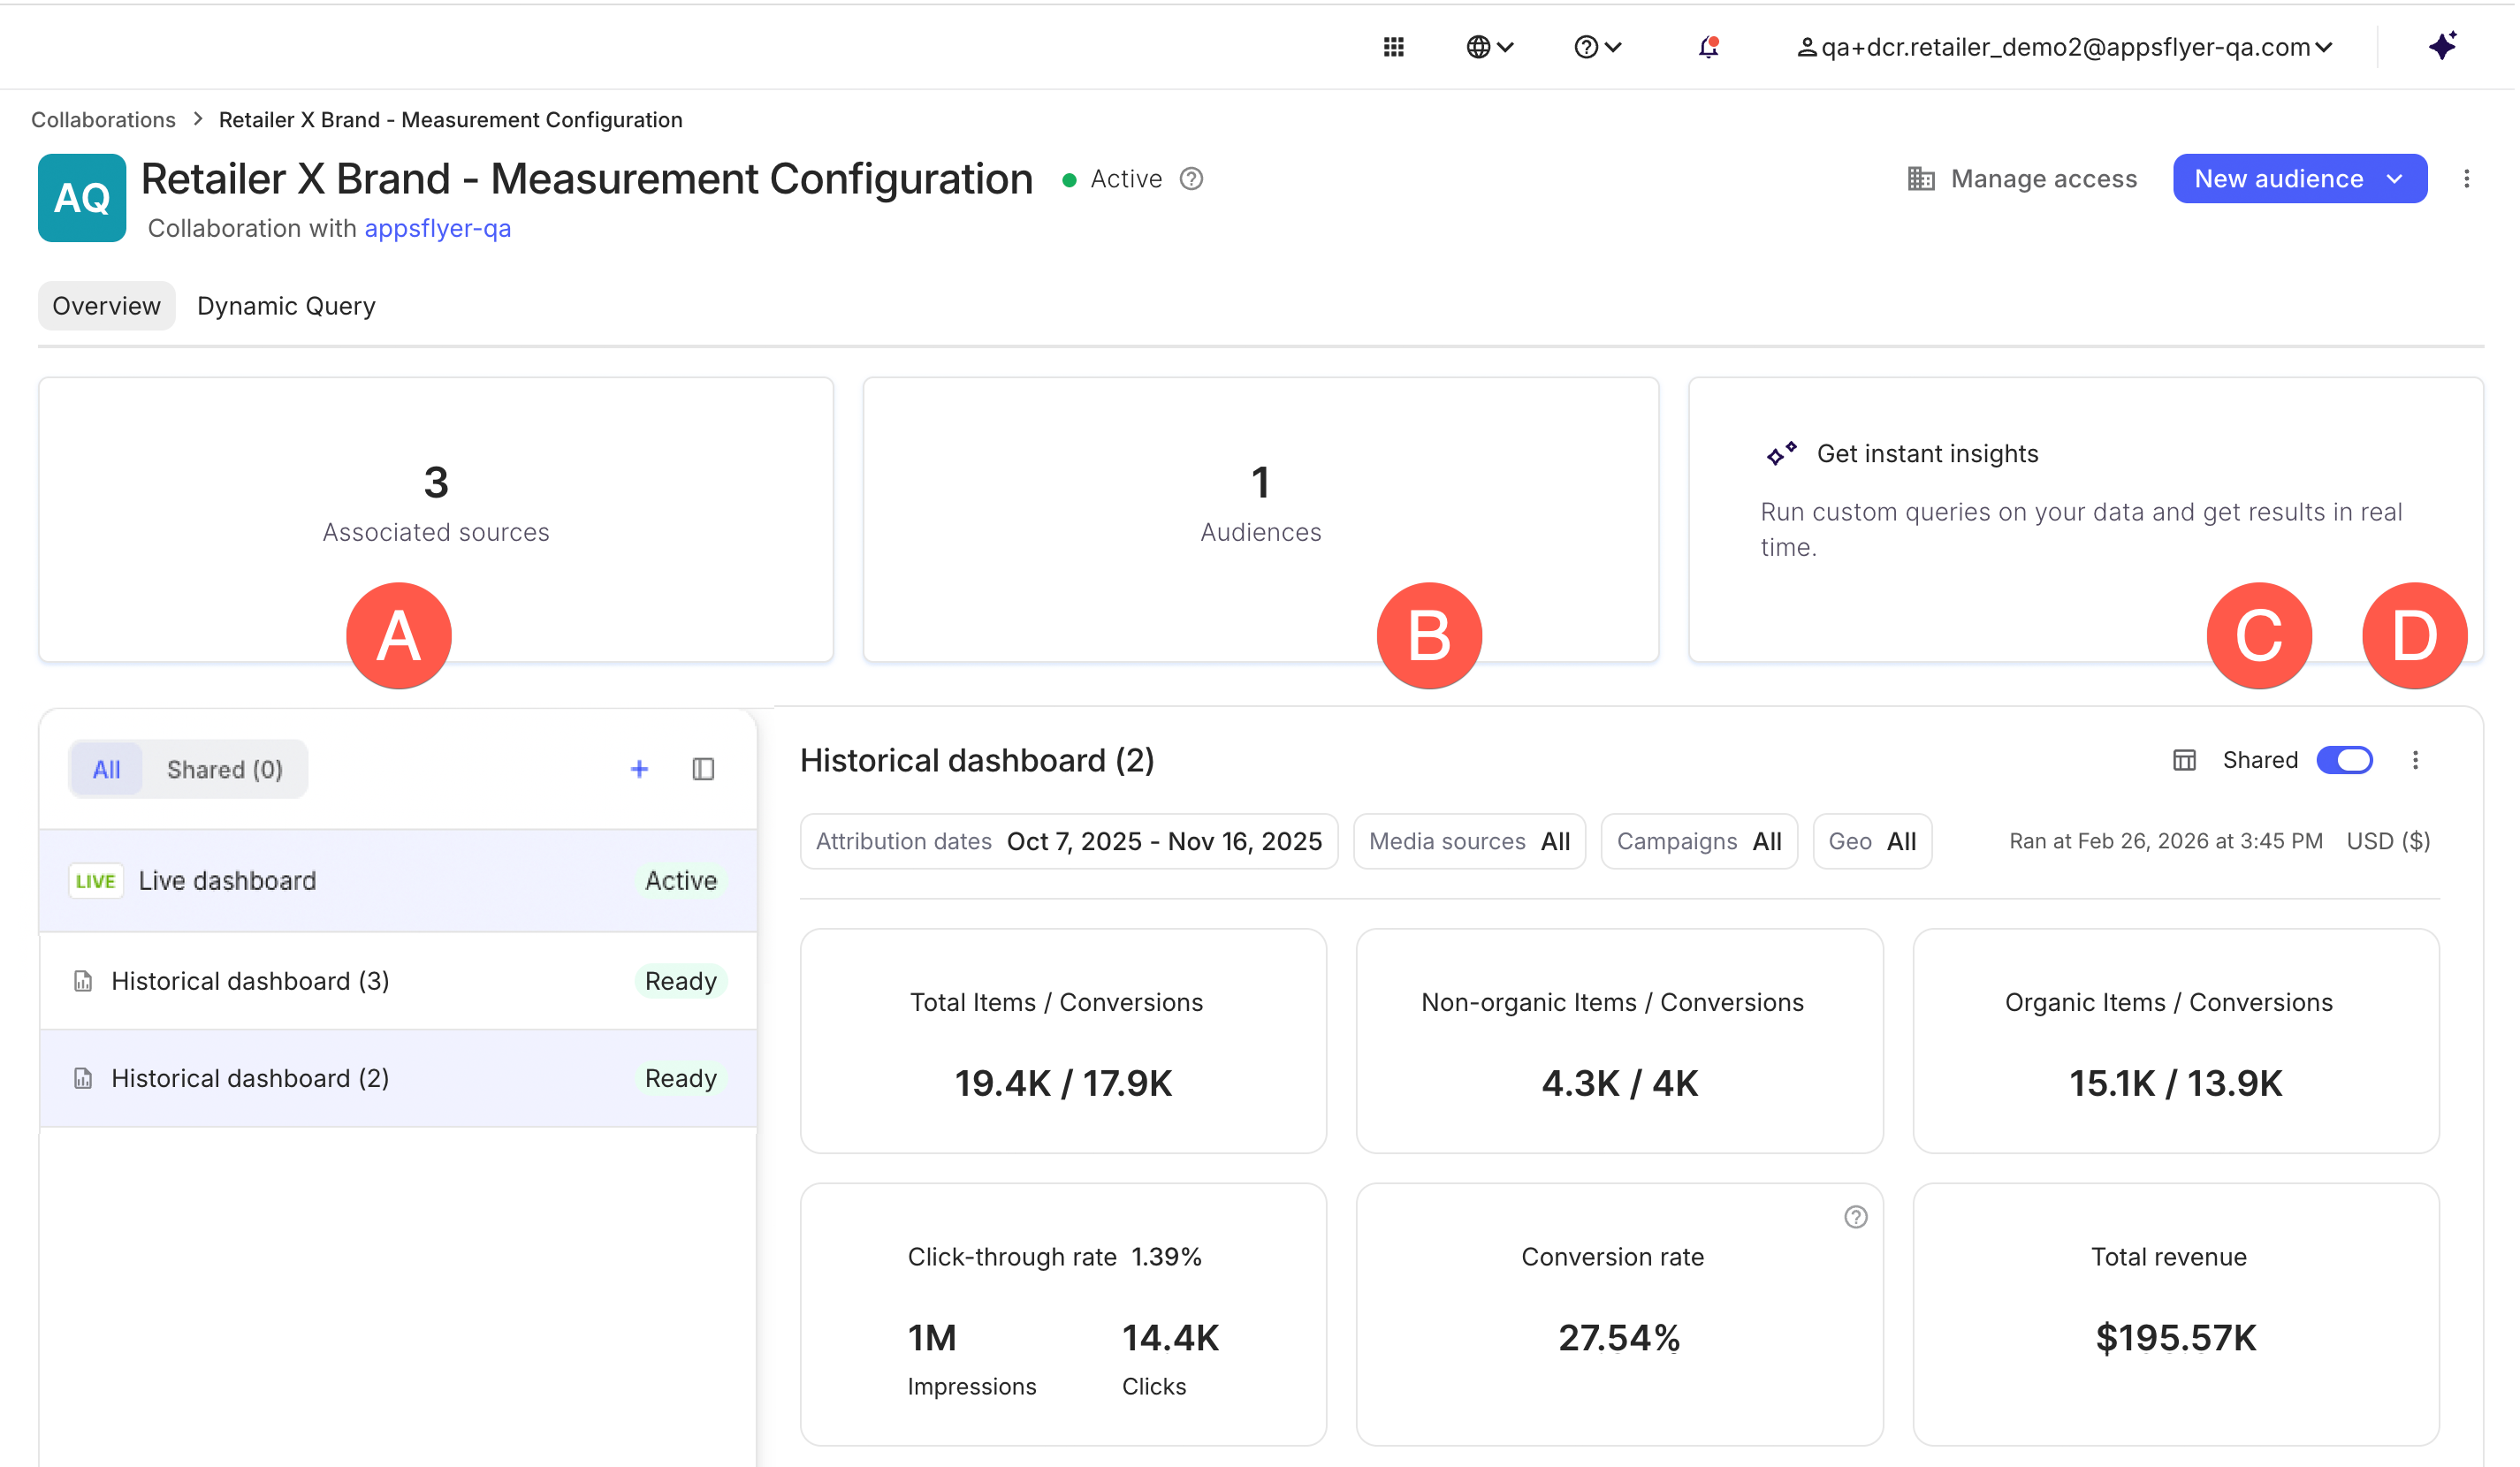This screenshot has width=2520, height=1467.
Task: Open the appsflyer-qa collaborator link
Action: pos(438,228)
